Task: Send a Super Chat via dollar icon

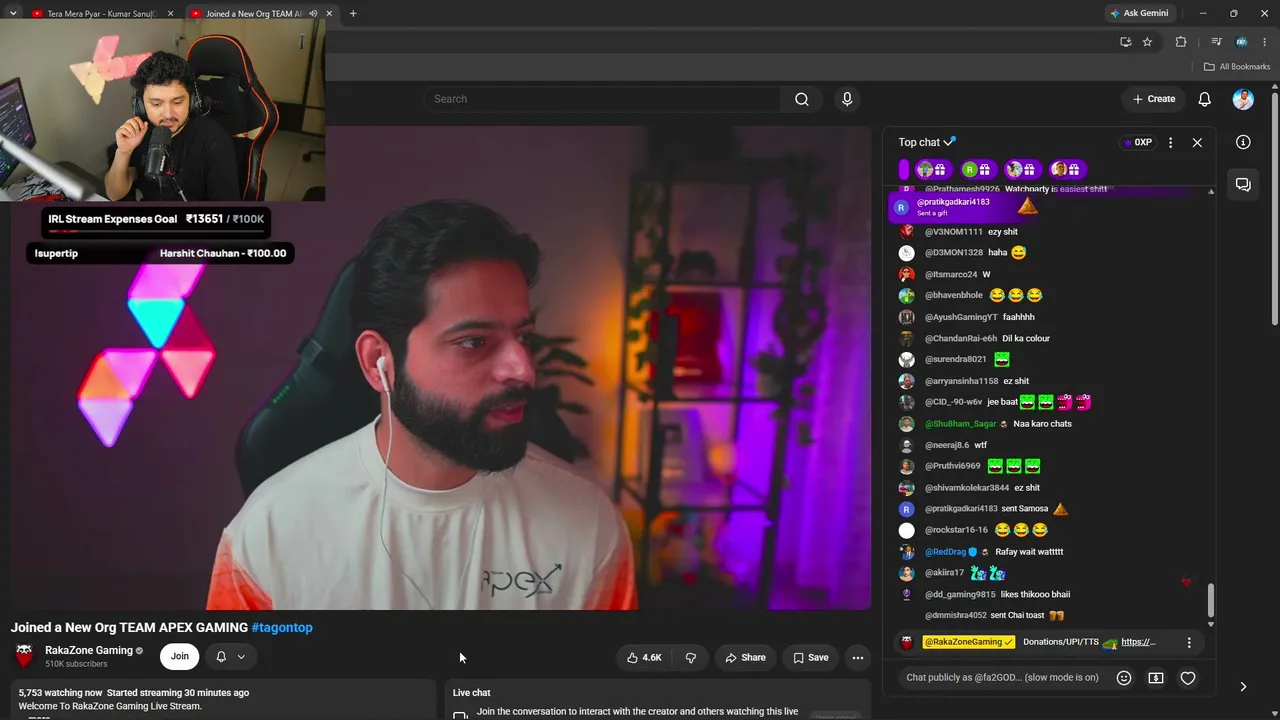Action: pos(1156,678)
